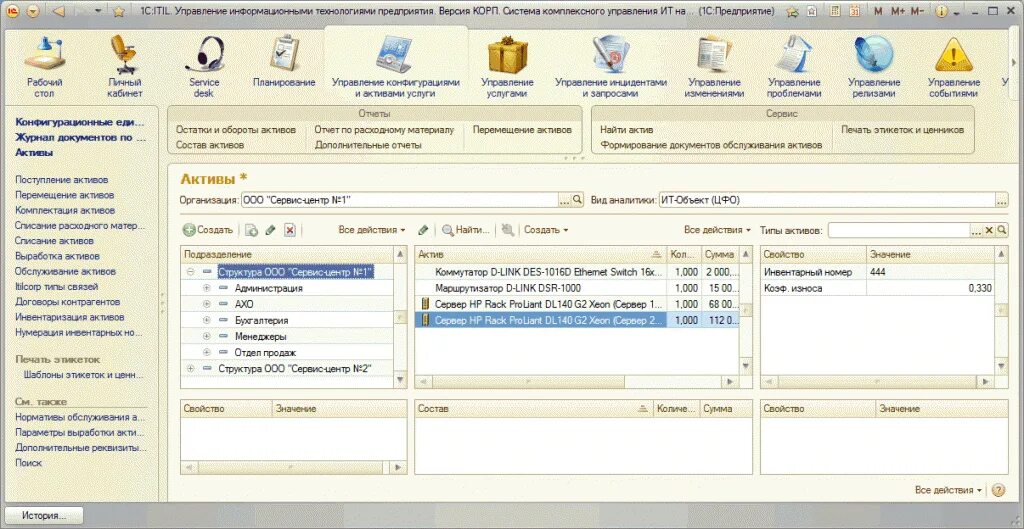1024x529 pixels.
Task: Open the Управление событиями section
Action: click(954, 67)
